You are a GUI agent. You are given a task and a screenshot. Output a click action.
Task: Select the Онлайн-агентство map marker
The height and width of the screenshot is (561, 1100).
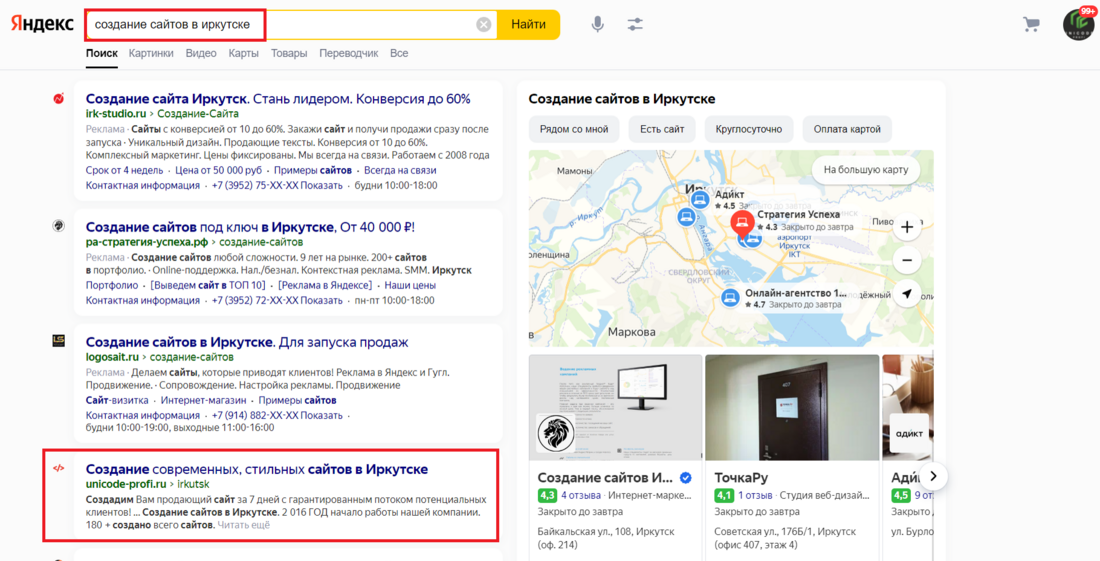tap(730, 298)
